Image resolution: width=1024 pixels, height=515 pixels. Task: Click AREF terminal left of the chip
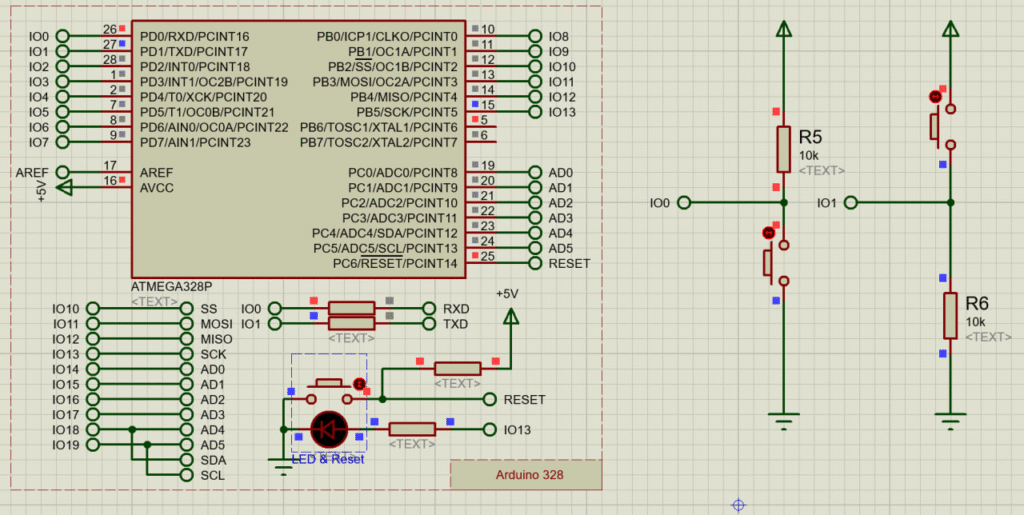tap(62, 172)
